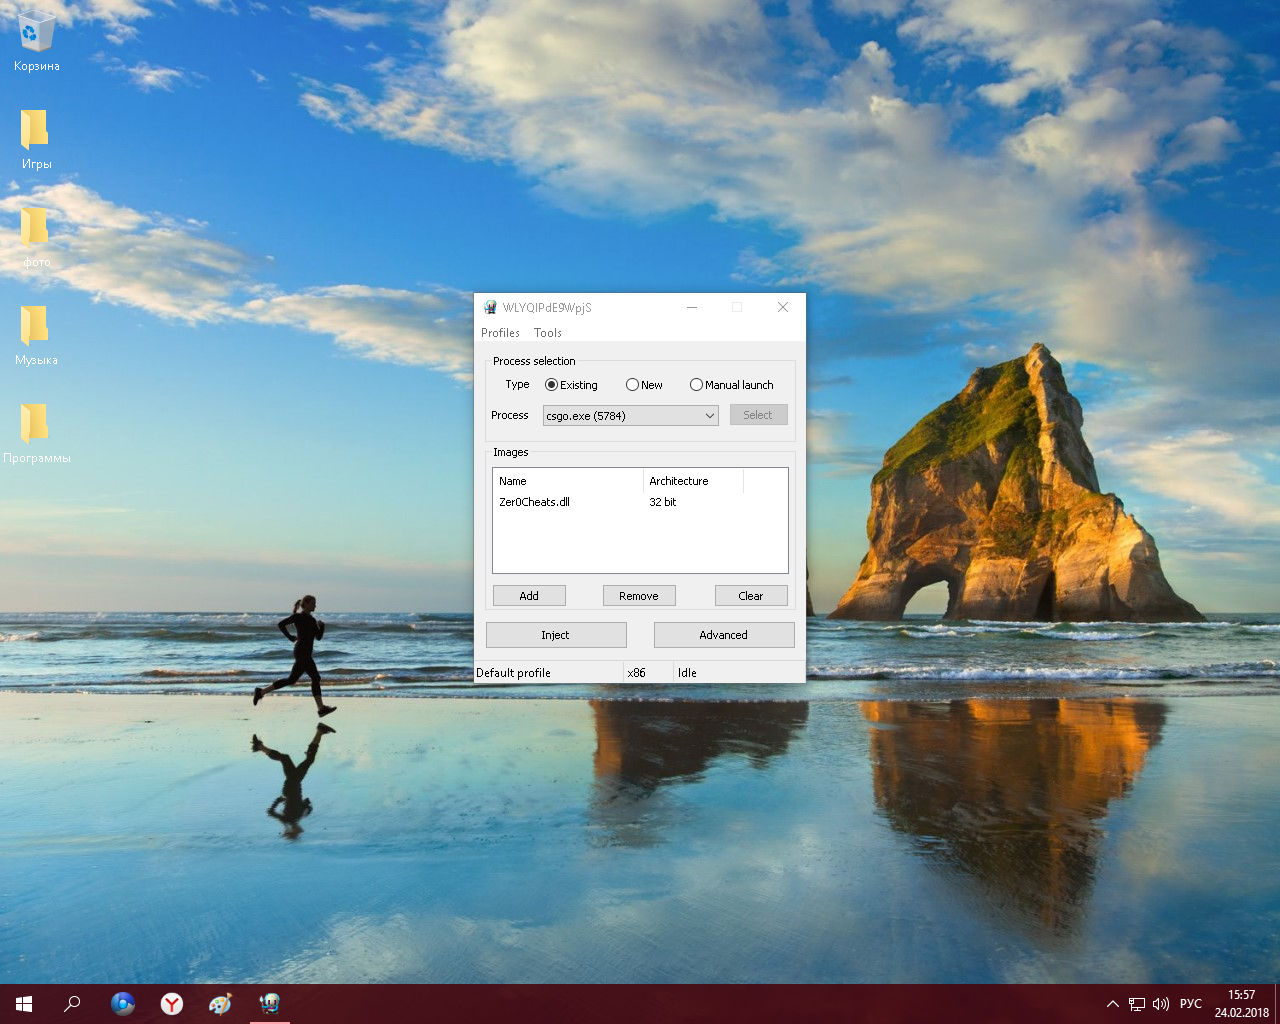Click the volume speaker tray icon
The image size is (1280, 1024).
click(1160, 1004)
